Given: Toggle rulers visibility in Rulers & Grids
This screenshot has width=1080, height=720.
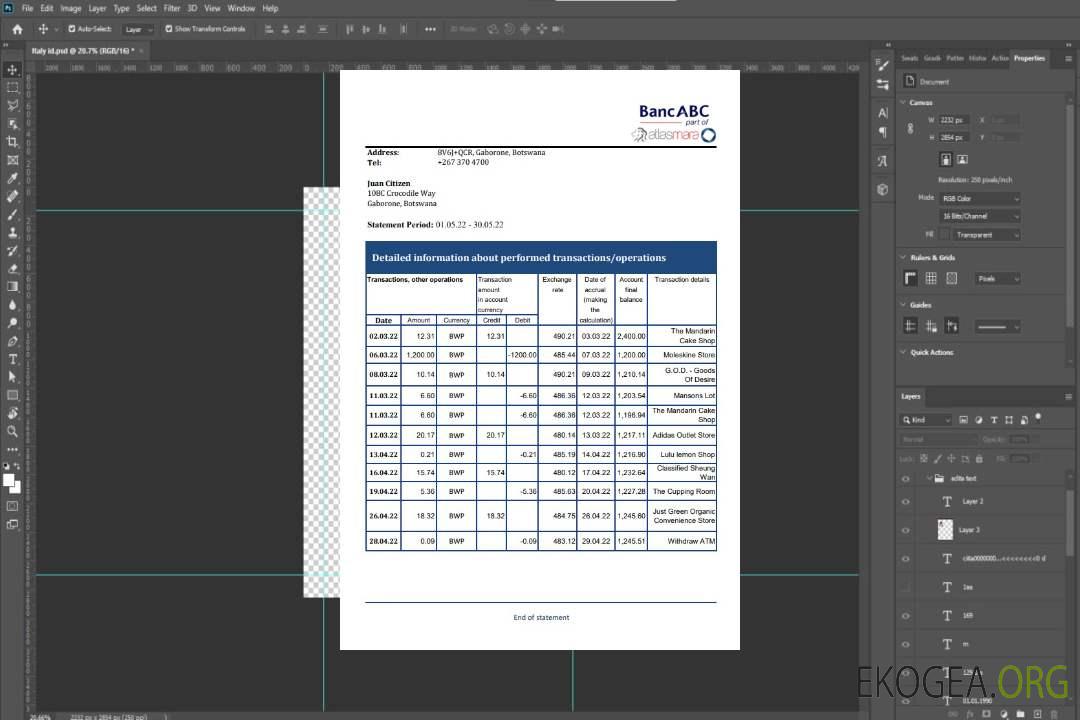Looking at the screenshot, I should click(911, 278).
